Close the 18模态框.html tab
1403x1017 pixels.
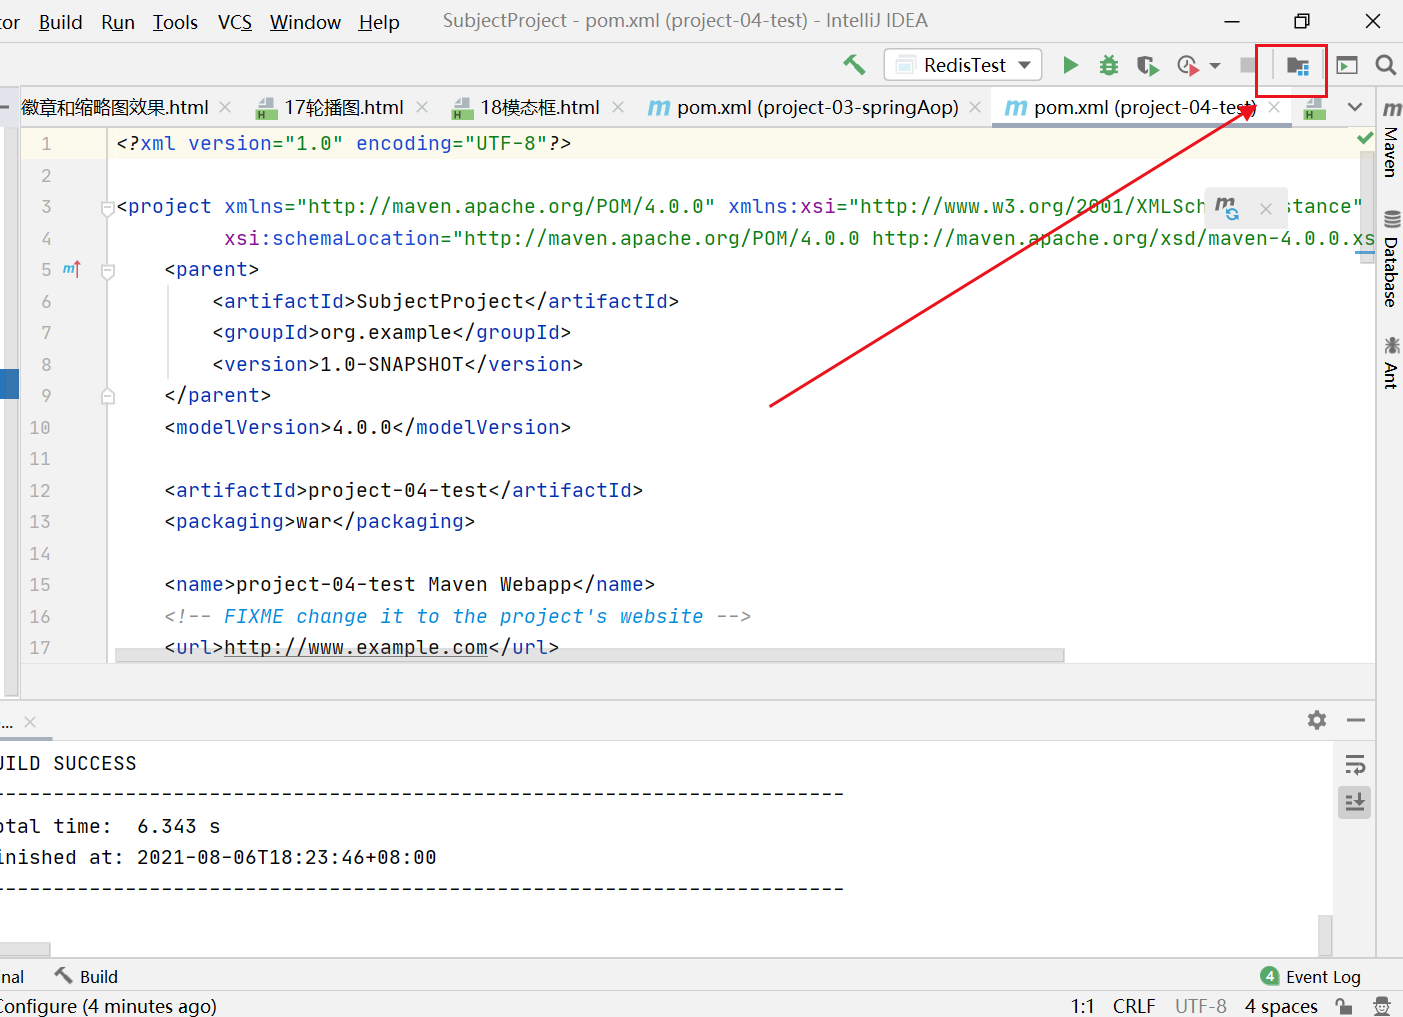[x=618, y=107]
